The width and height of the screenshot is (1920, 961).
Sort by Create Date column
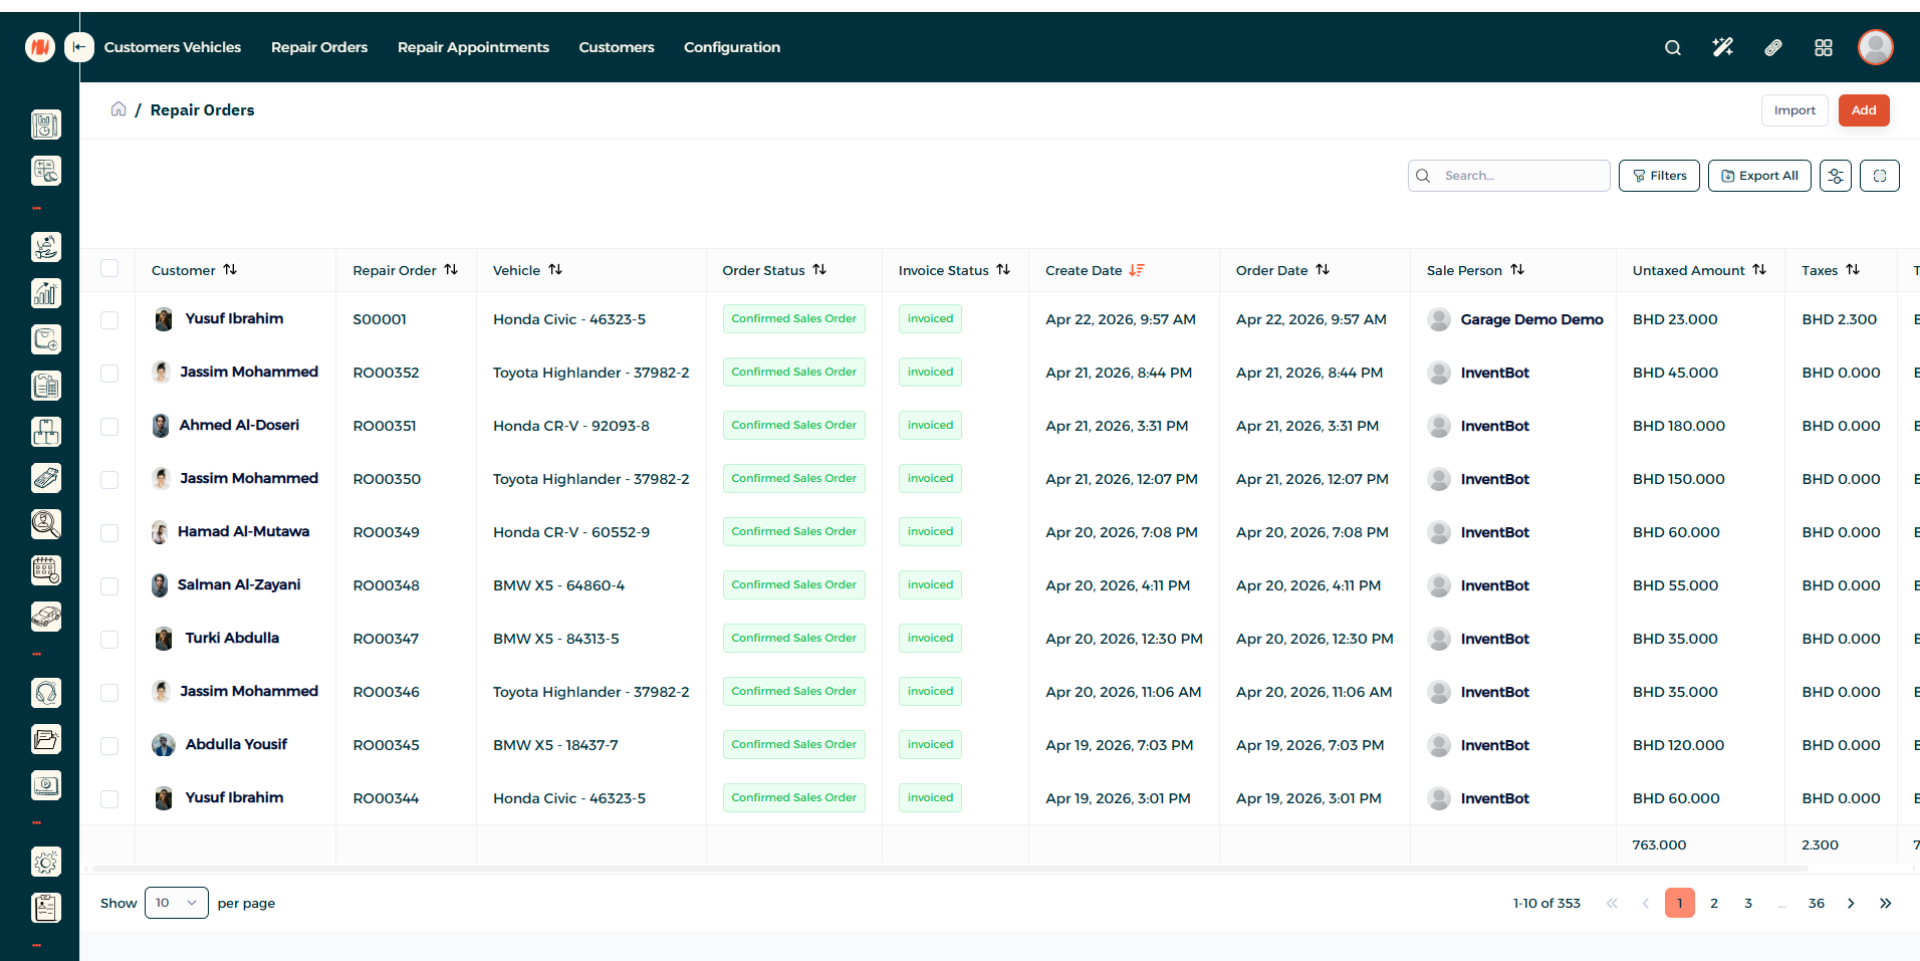pyautogui.click(x=1136, y=270)
